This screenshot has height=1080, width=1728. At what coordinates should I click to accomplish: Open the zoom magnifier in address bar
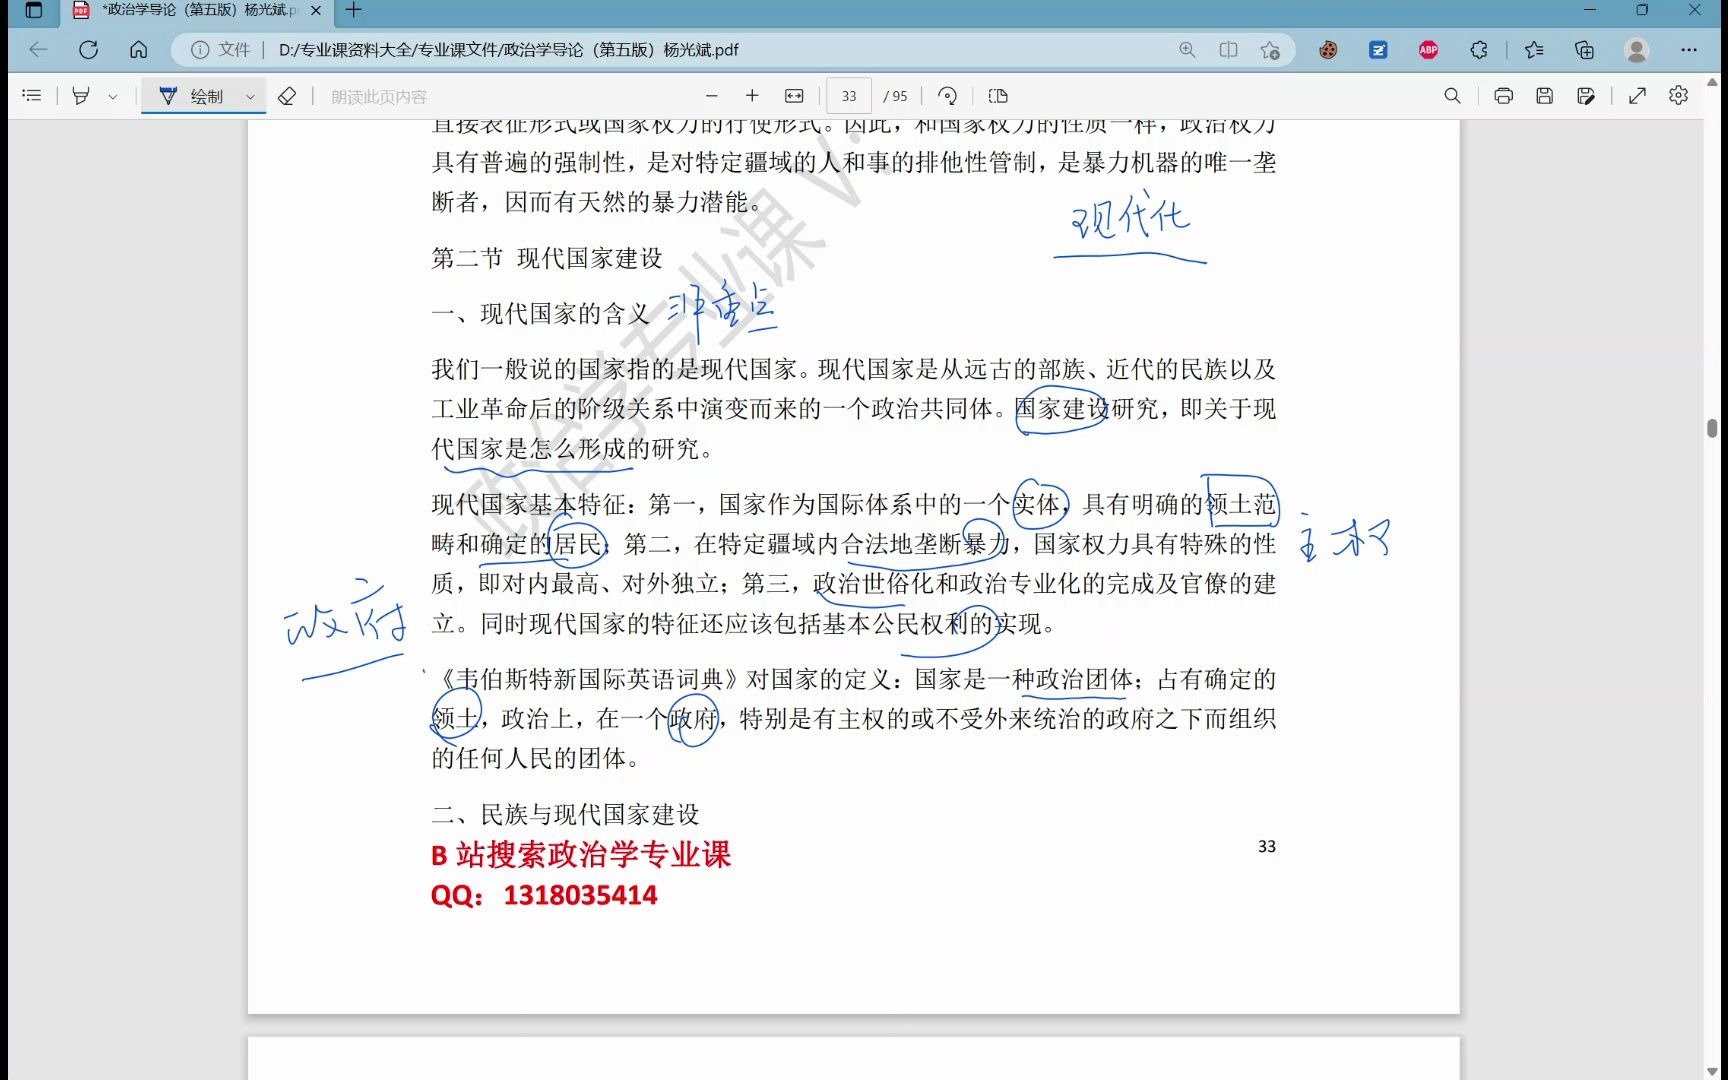[1187, 50]
